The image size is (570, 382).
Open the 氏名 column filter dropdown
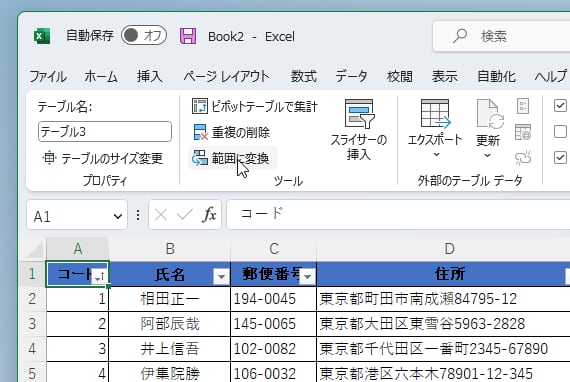(x=221, y=277)
